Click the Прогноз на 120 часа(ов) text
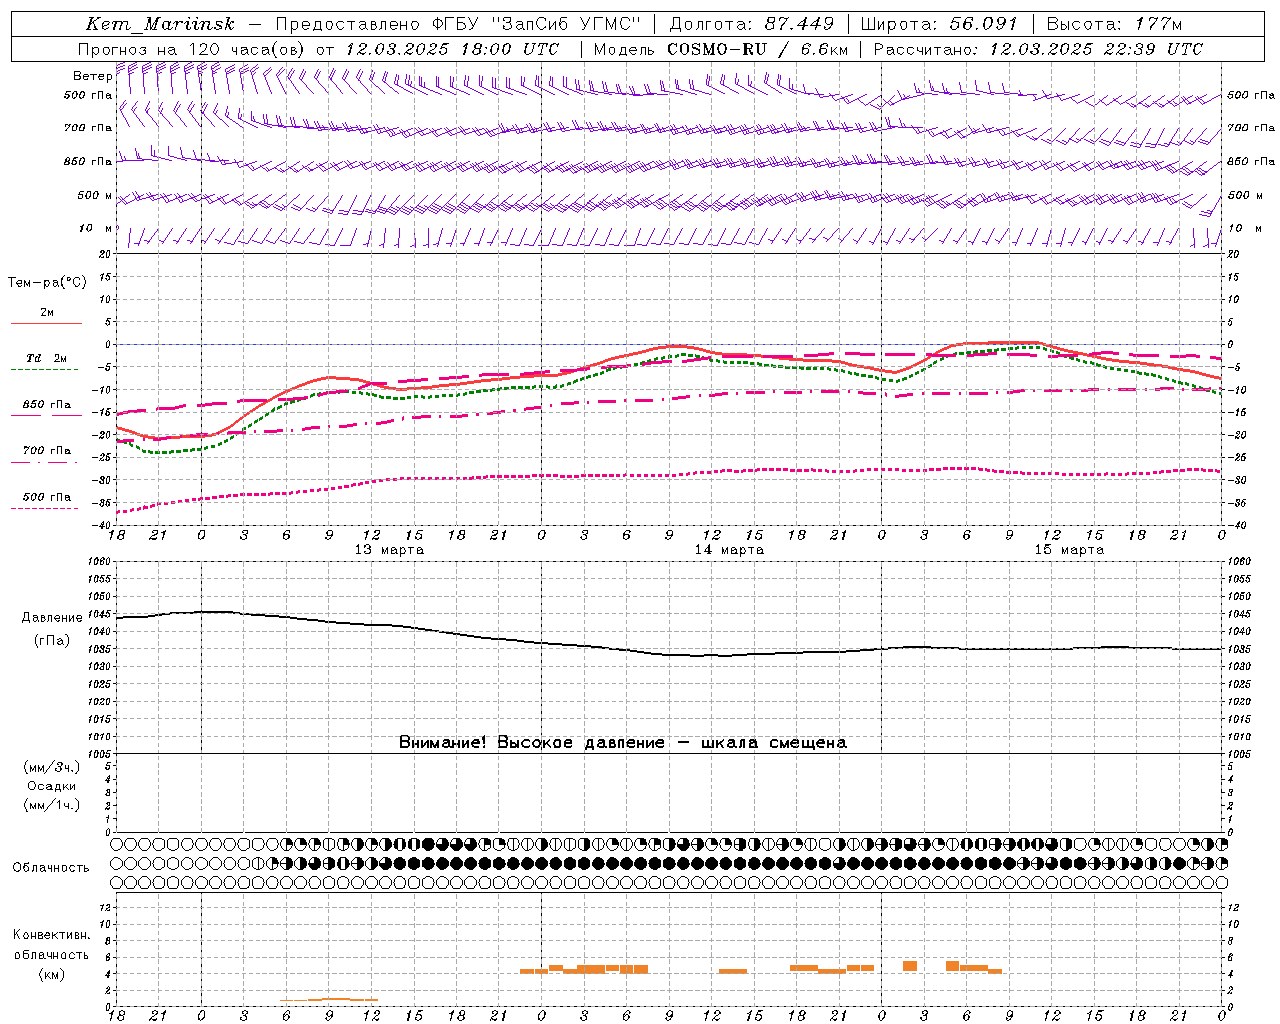The height and width of the screenshot is (1024, 1280). pyautogui.click(x=193, y=49)
